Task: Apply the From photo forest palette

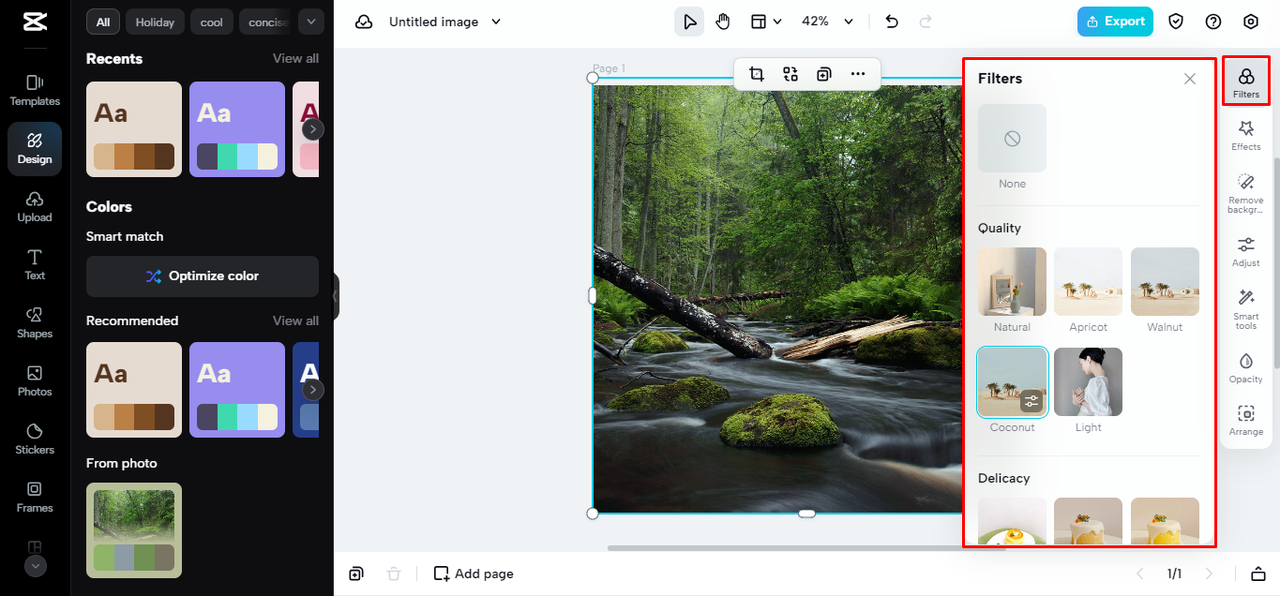Action: click(134, 530)
